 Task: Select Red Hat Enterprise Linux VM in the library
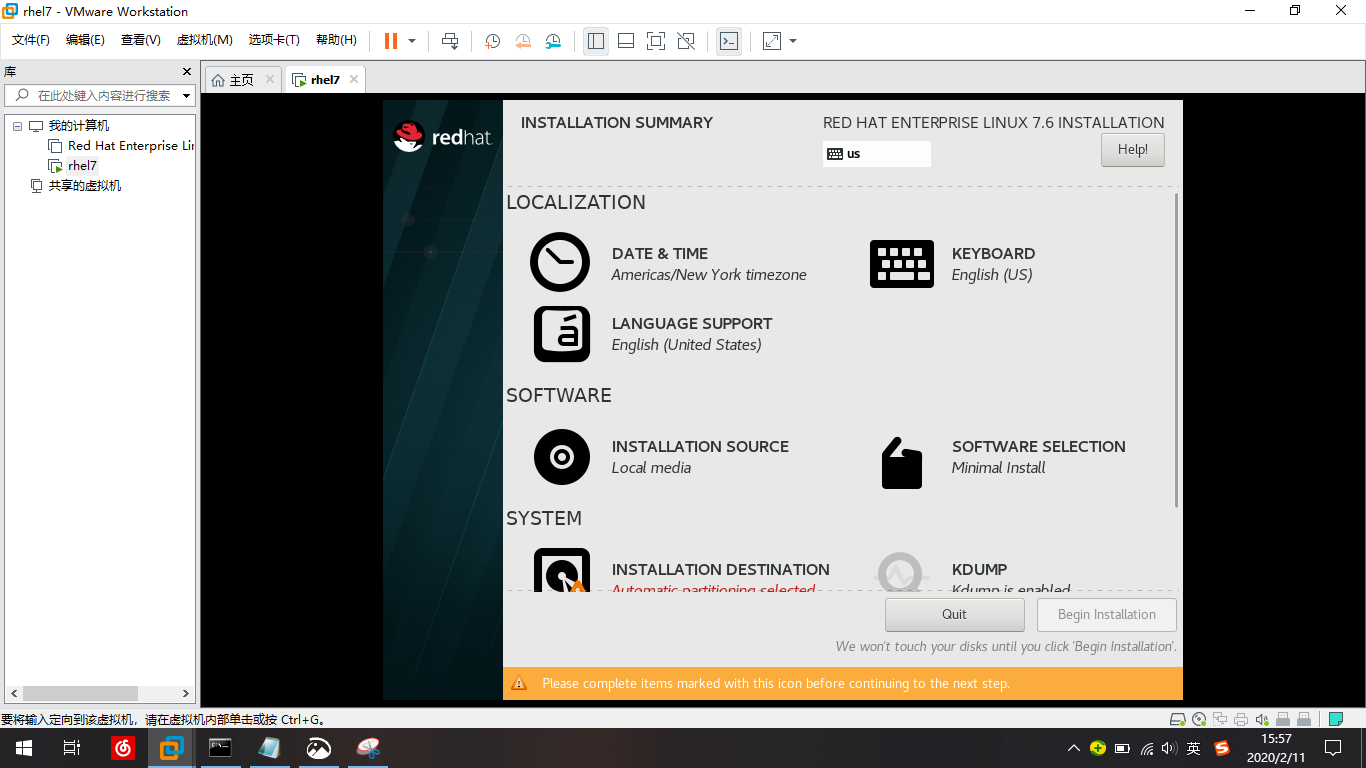click(121, 146)
